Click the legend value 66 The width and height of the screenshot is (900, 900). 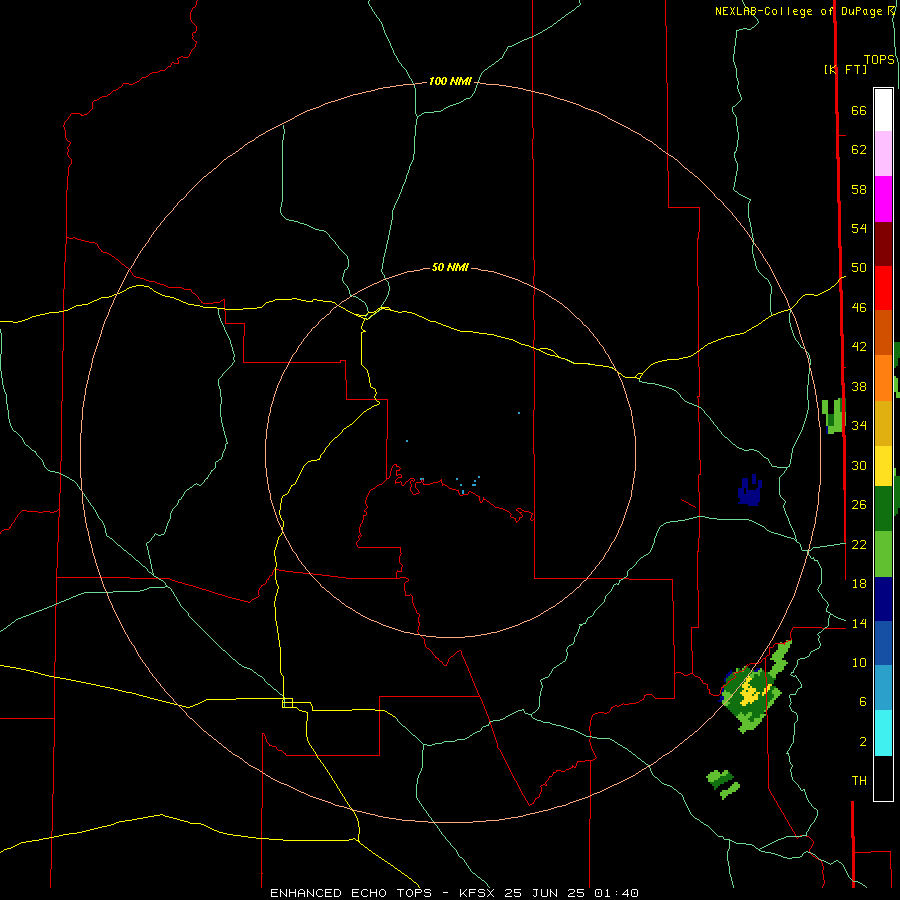pyautogui.click(x=859, y=111)
